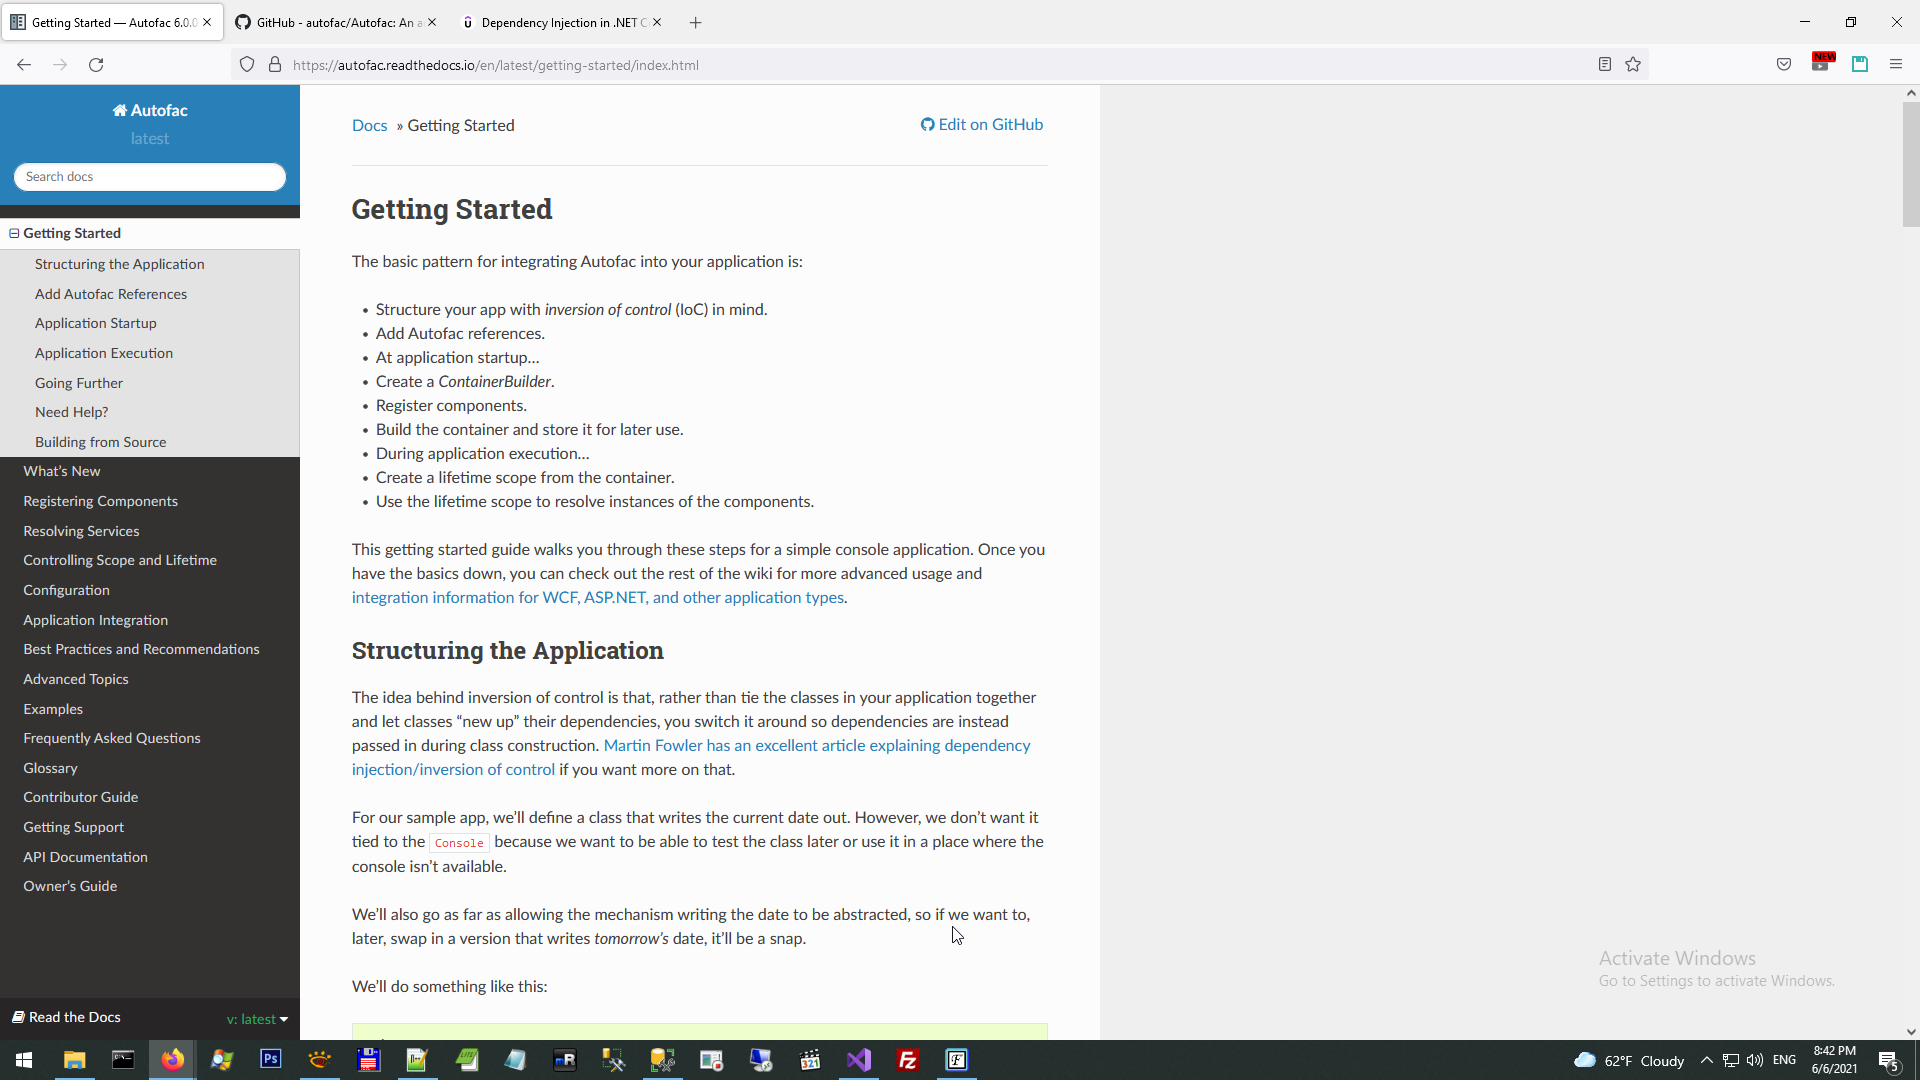Click the Search docs input field

pyautogui.click(x=150, y=177)
